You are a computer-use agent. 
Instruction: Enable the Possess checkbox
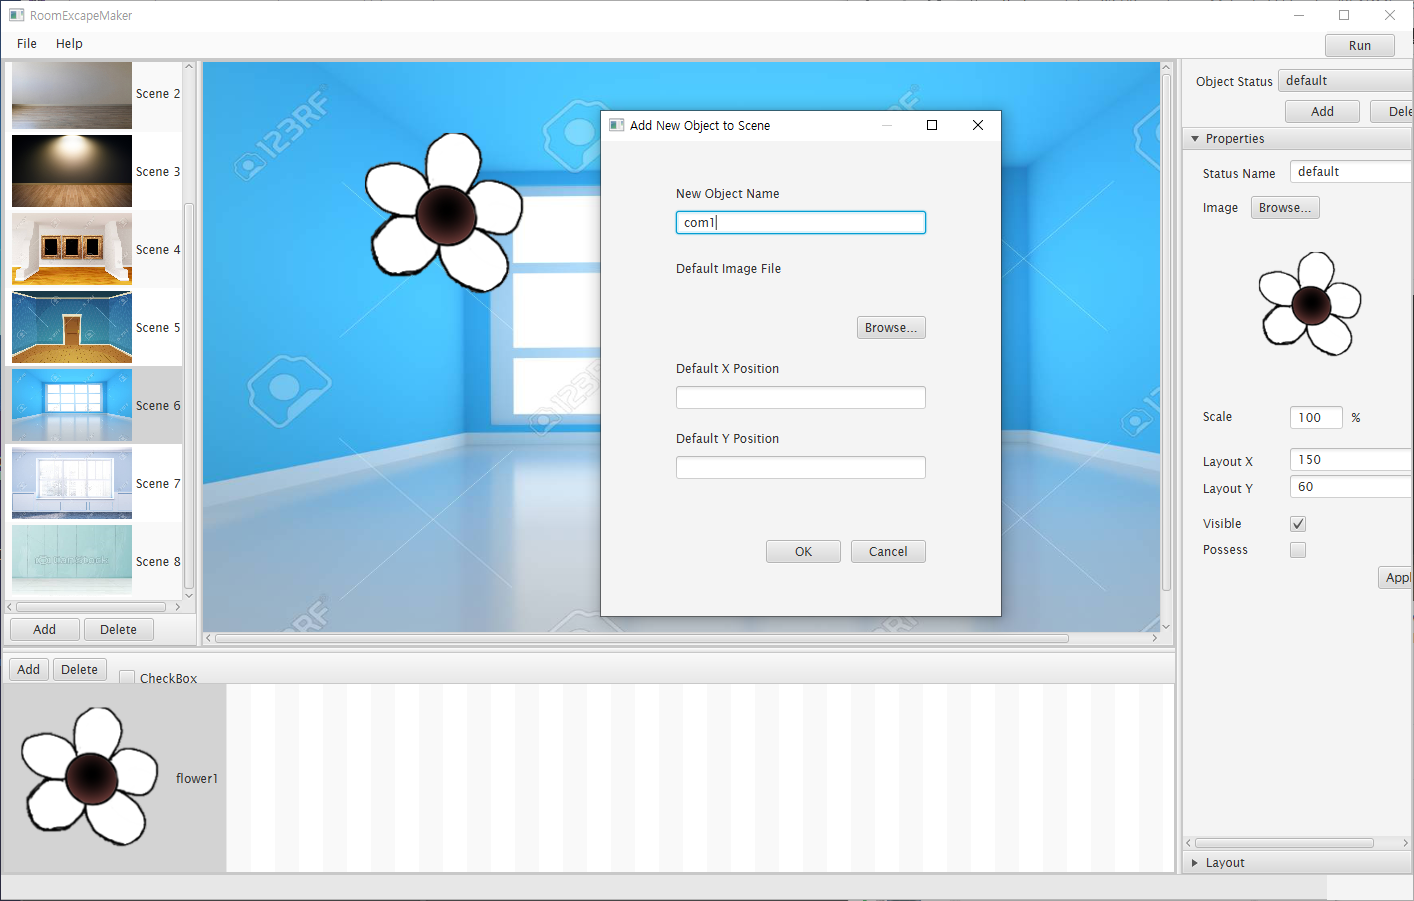click(1298, 550)
